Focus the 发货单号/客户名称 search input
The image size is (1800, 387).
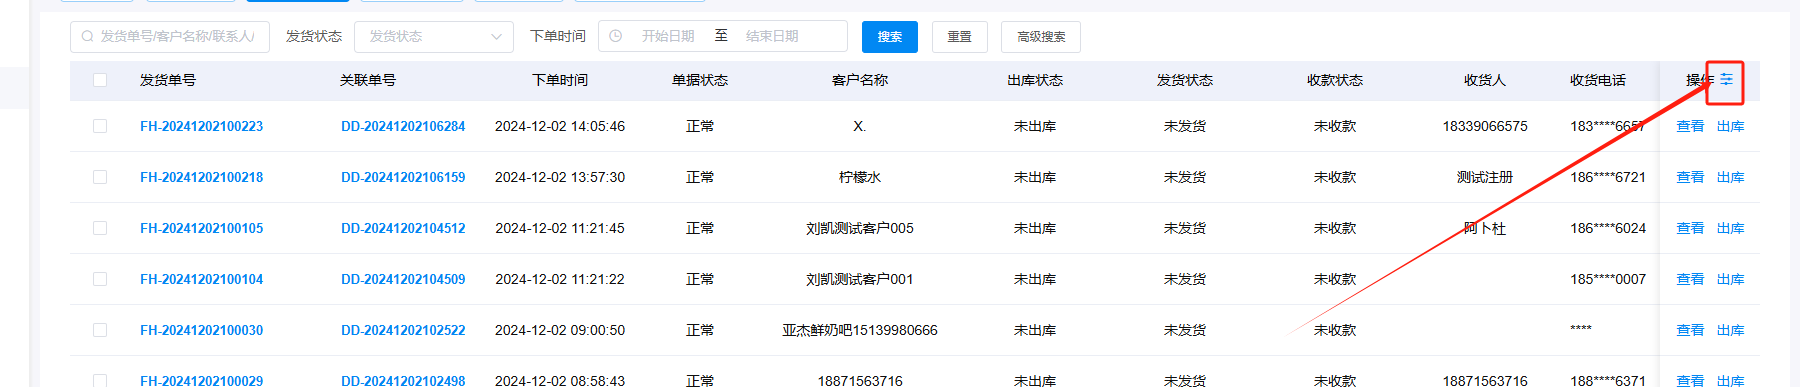pyautogui.click(x=170, y=36)
